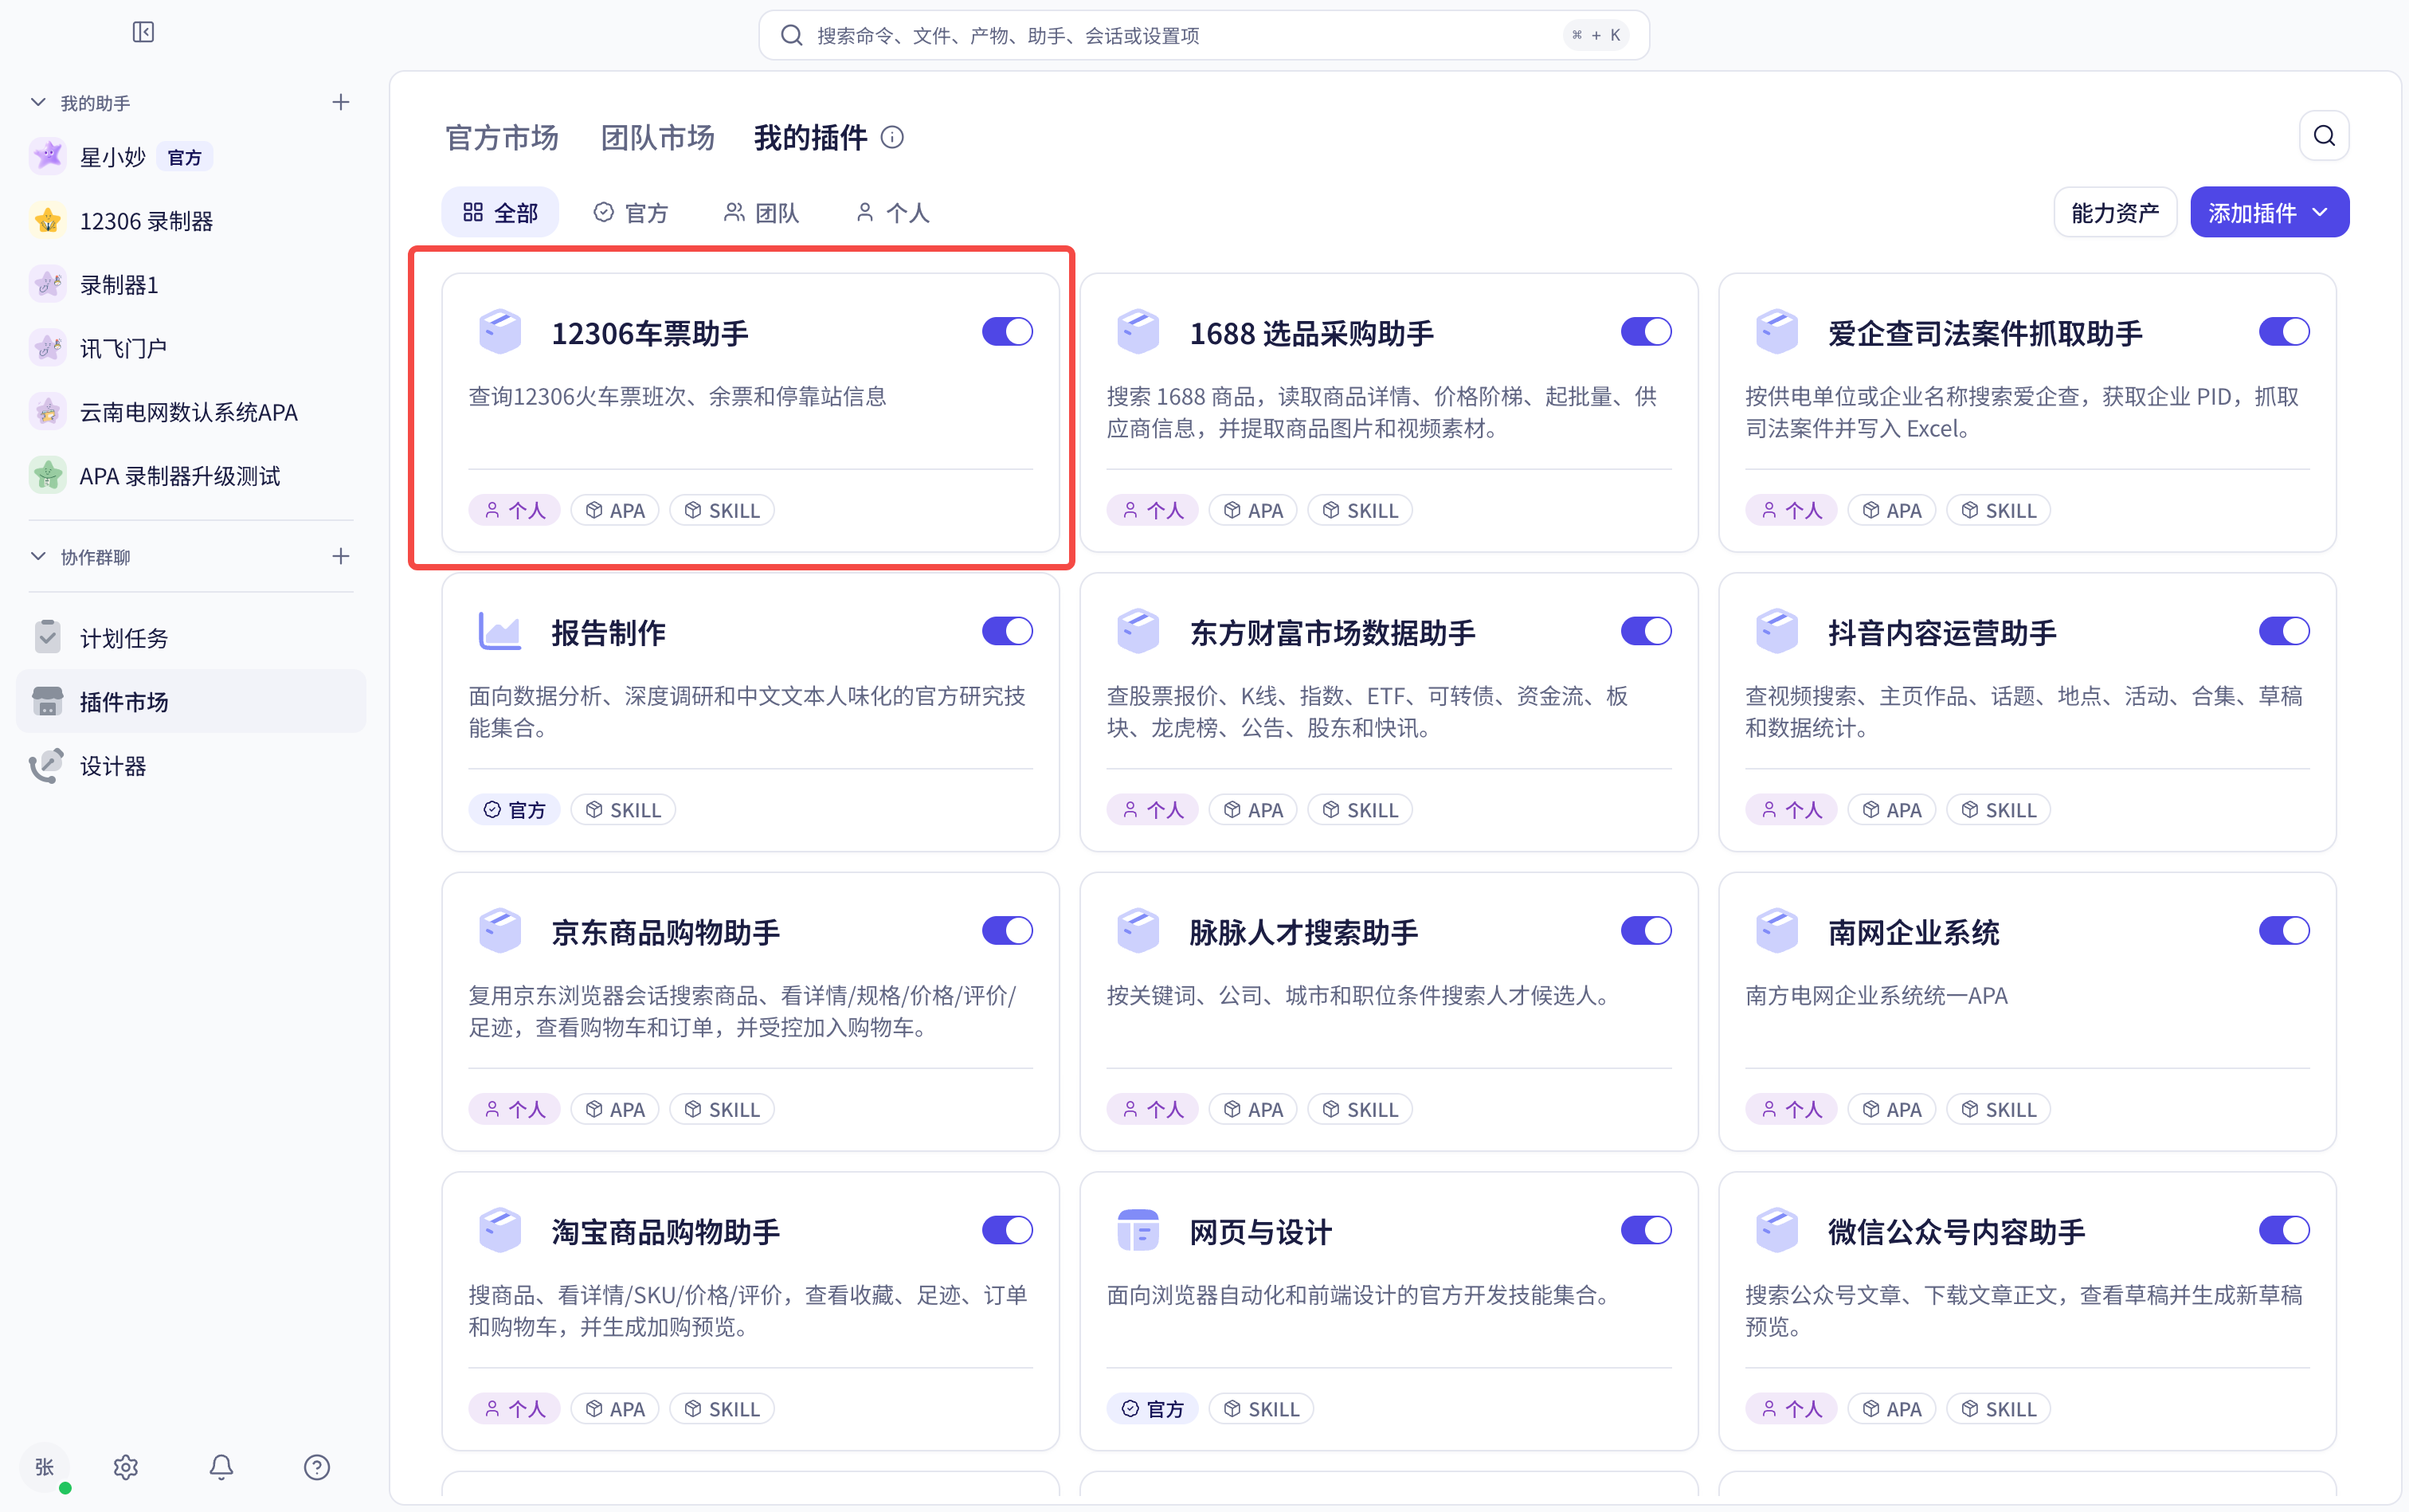2409x1512 pixels.
Task: Open APA 录制器升级测试 assistant
Action: (x=190, y=476)
